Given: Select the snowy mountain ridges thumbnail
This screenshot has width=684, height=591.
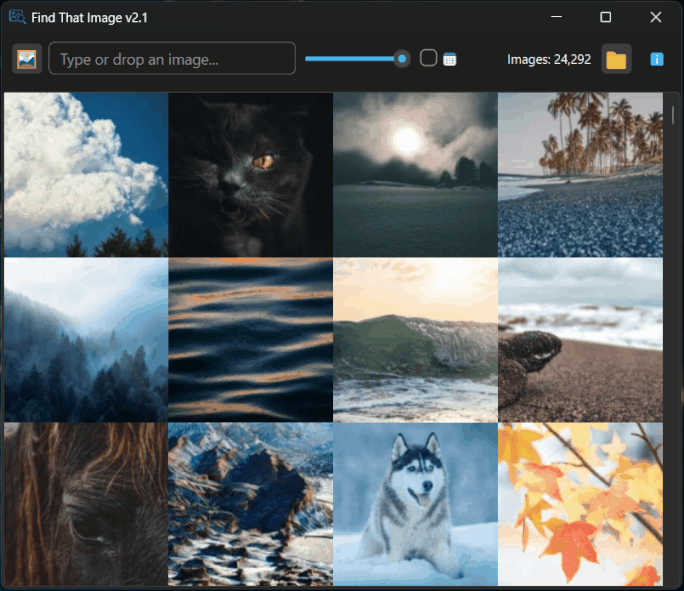Looking at the screenshot, I should click(250, 504).
